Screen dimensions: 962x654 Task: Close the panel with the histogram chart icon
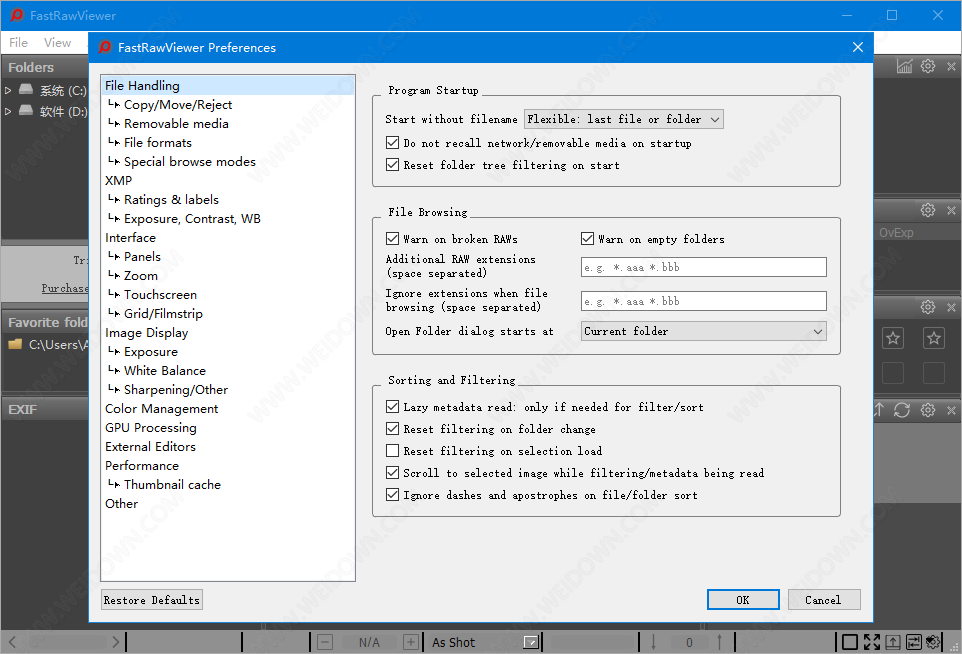coord(951,66)
